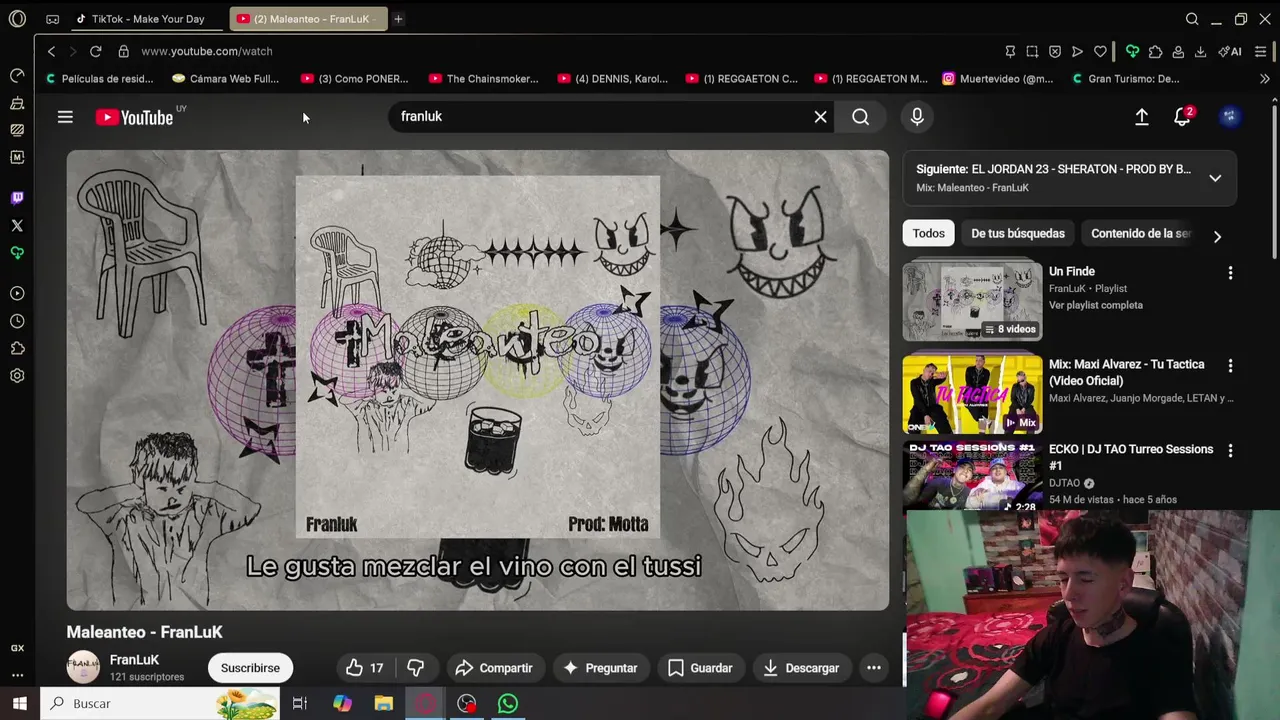Open the green cloud download sidebar icon
Viewport: 1280px width, 720px height.
click(x=17, y=253)
